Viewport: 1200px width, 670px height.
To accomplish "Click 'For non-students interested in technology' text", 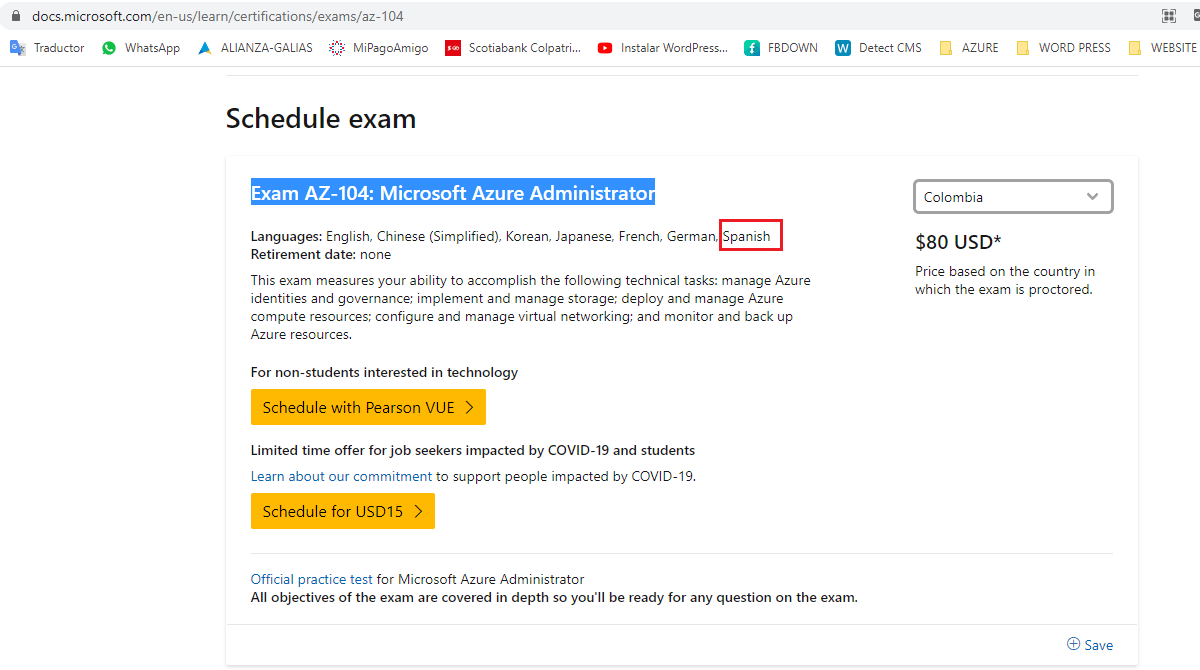I will pyautogui.click(x=384, y=372).
